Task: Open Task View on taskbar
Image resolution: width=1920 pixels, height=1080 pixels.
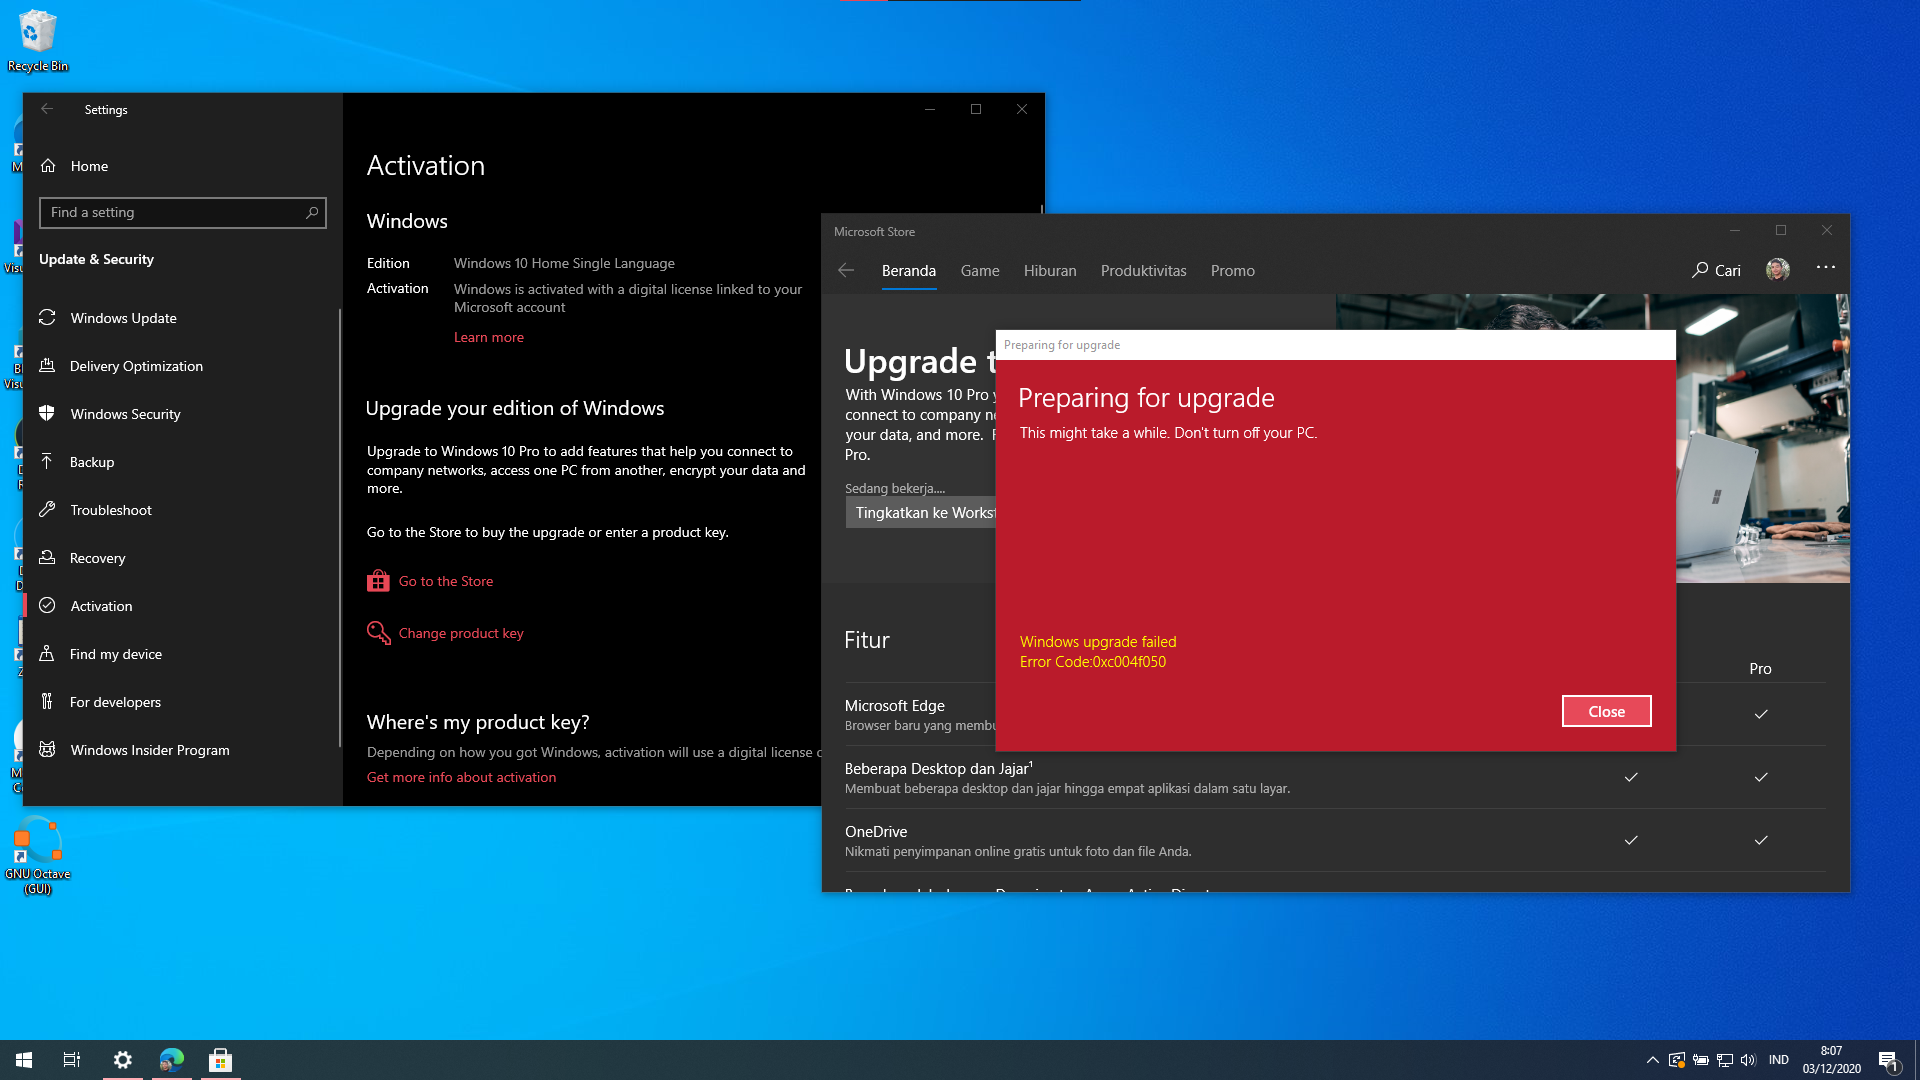Action: click(72, 1060)
